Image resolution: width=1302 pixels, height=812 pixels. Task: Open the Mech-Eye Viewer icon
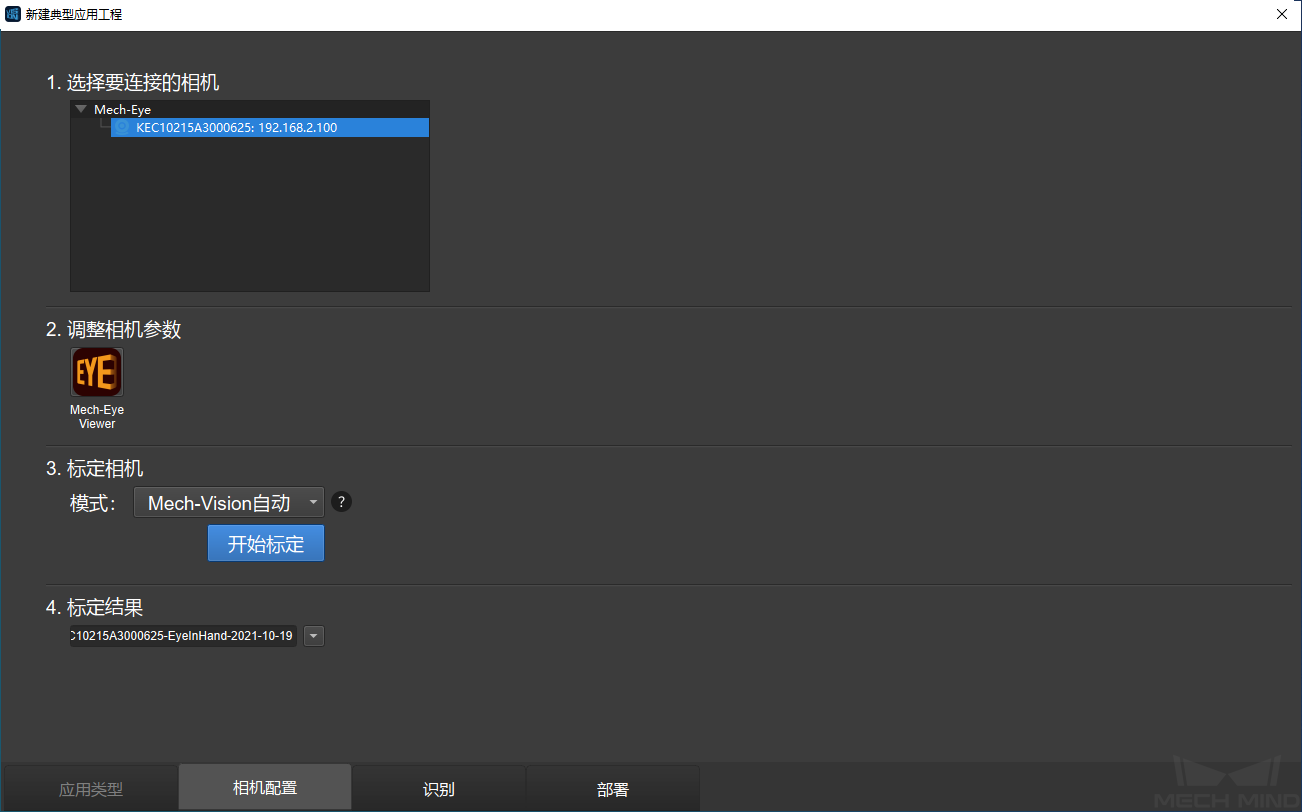tap(97, 372)
